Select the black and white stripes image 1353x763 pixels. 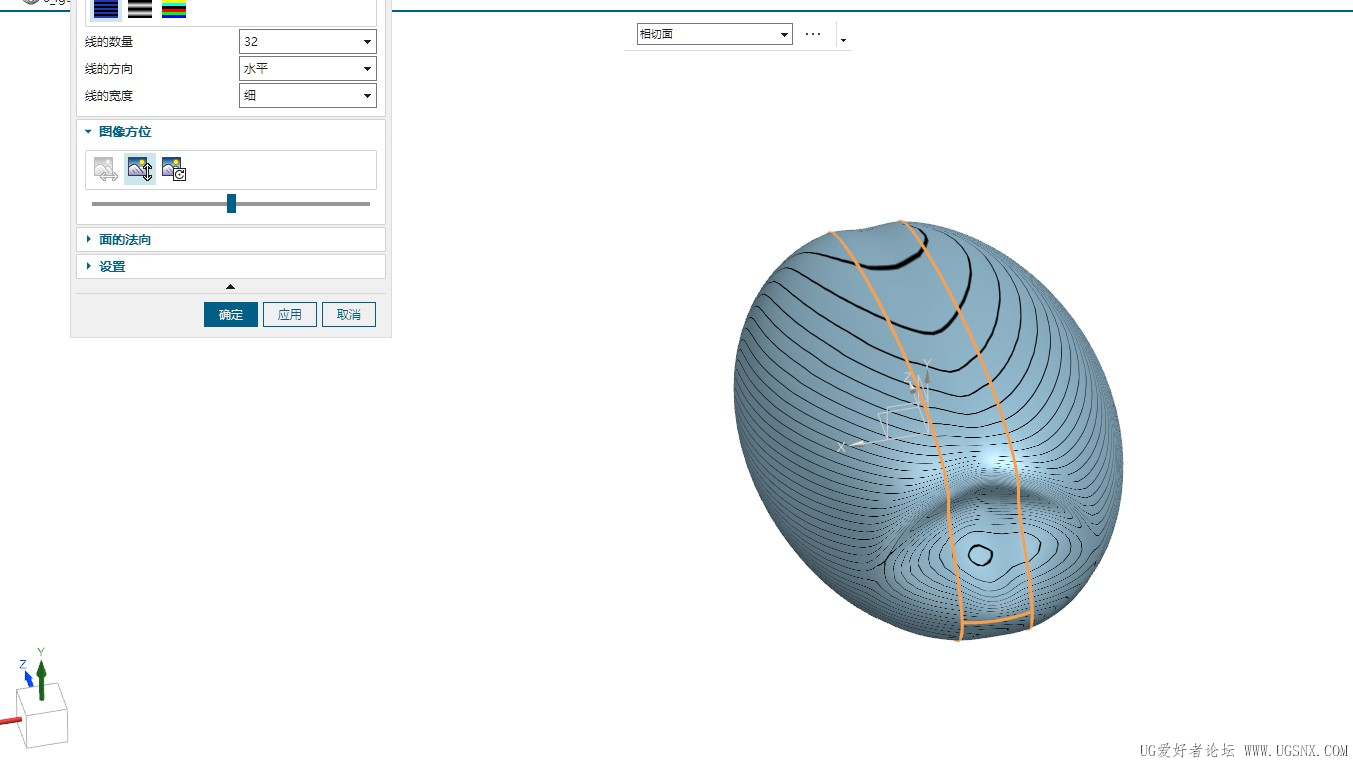(140, 9)
